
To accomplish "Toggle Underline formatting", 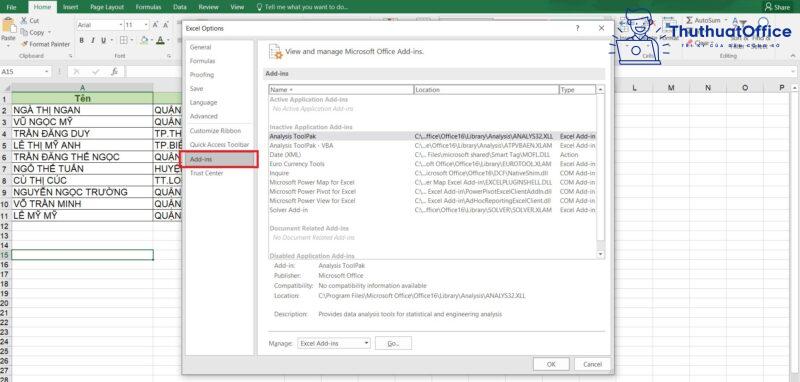I will (104, 40).
